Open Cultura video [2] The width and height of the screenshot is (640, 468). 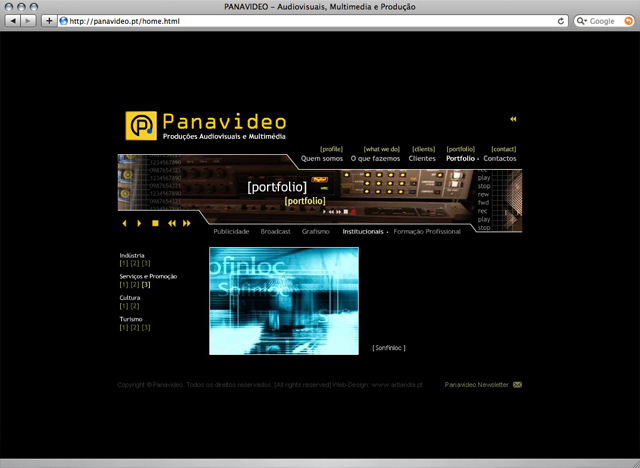point(135,306)
